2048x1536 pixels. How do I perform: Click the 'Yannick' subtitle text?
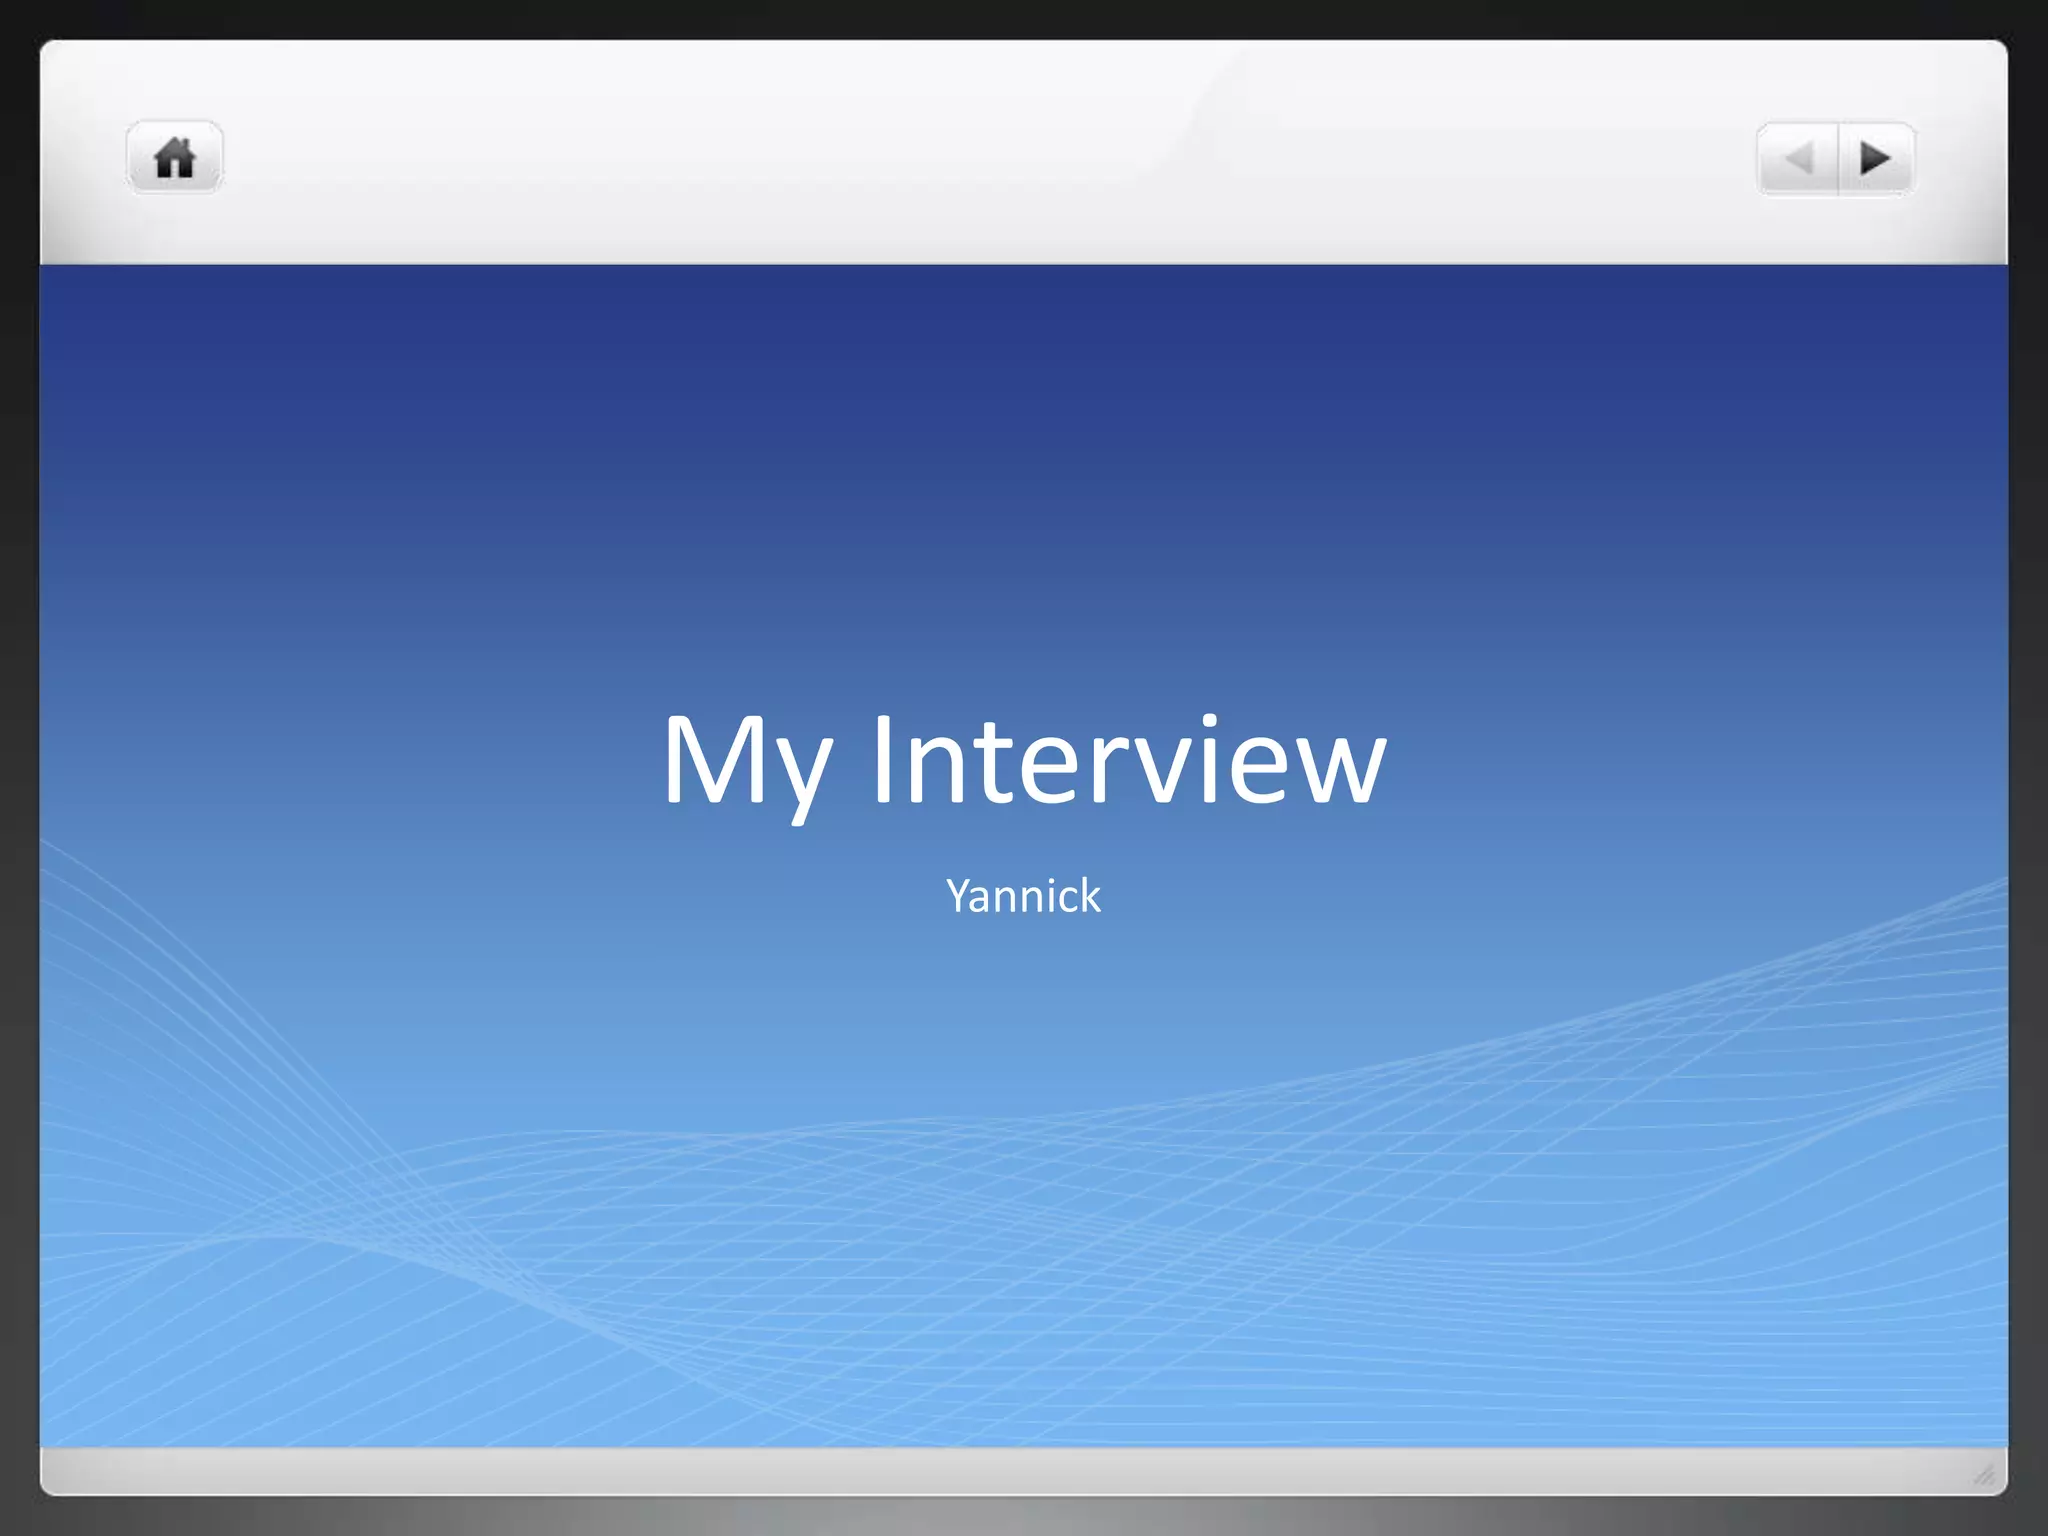[x=1023, y=896]
